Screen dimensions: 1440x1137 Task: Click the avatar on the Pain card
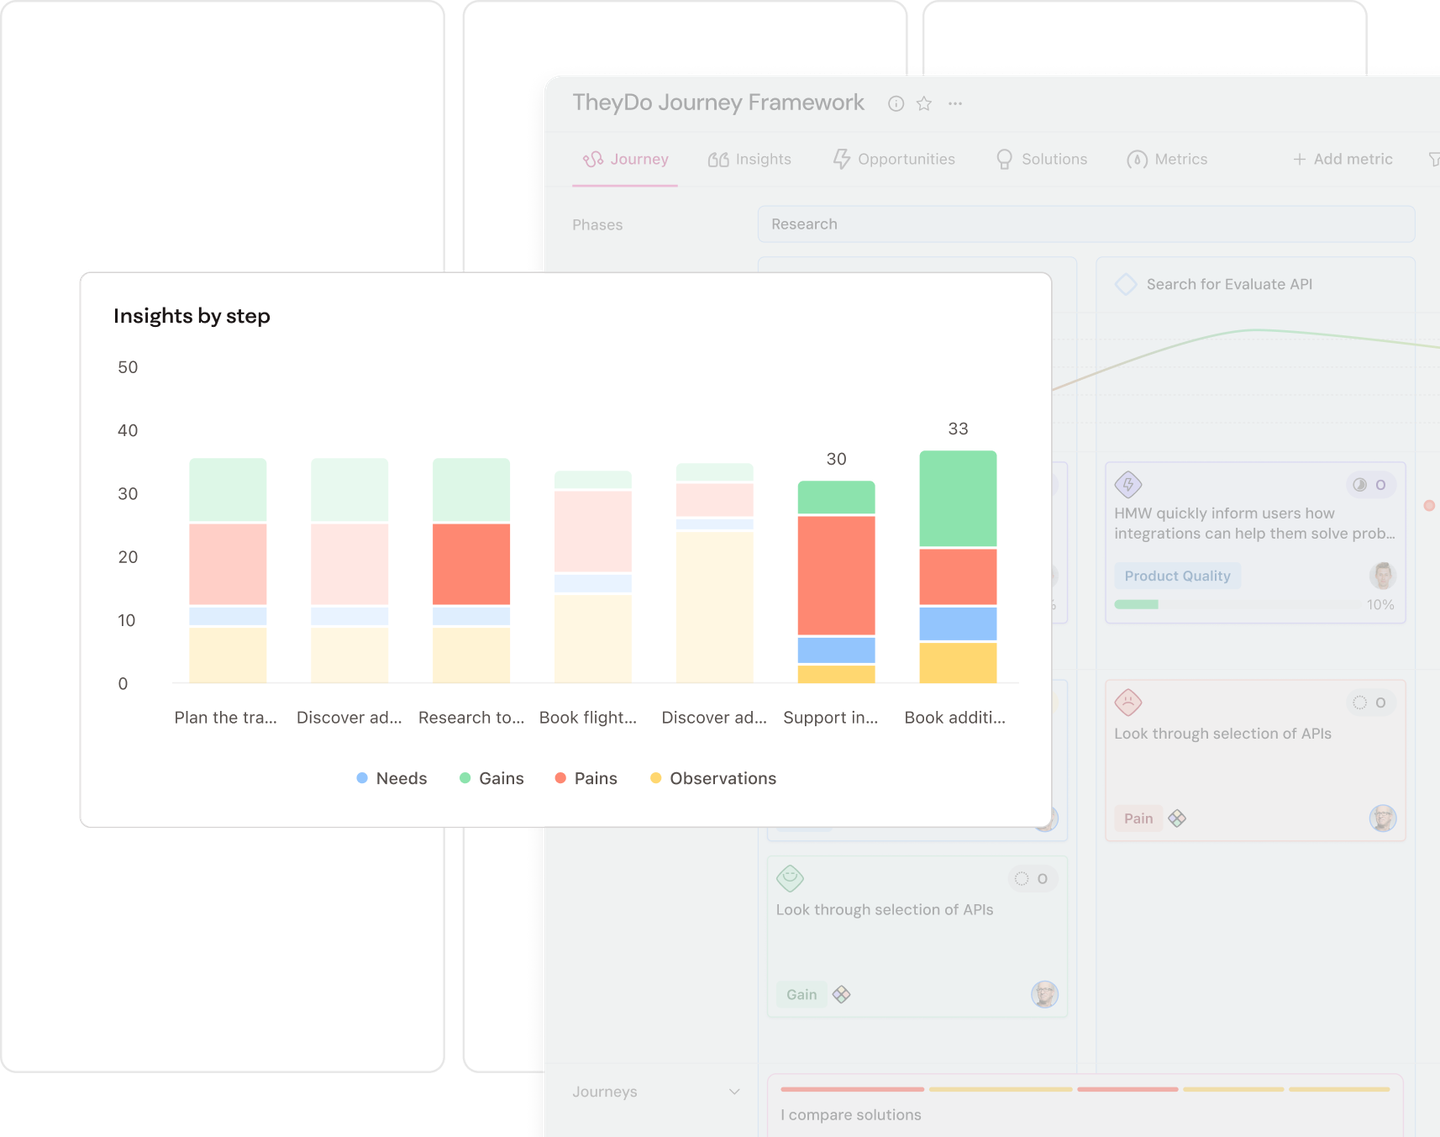1382,818
